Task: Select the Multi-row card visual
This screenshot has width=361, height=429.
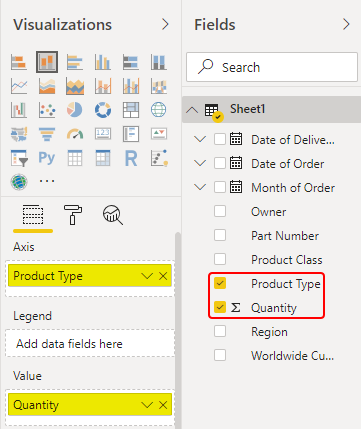Action: tap(131, 134)
